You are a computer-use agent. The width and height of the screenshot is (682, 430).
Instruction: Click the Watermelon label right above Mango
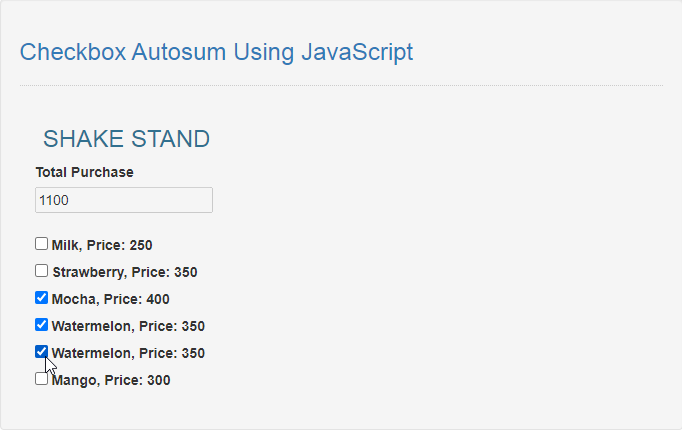(x=128, y=353)
